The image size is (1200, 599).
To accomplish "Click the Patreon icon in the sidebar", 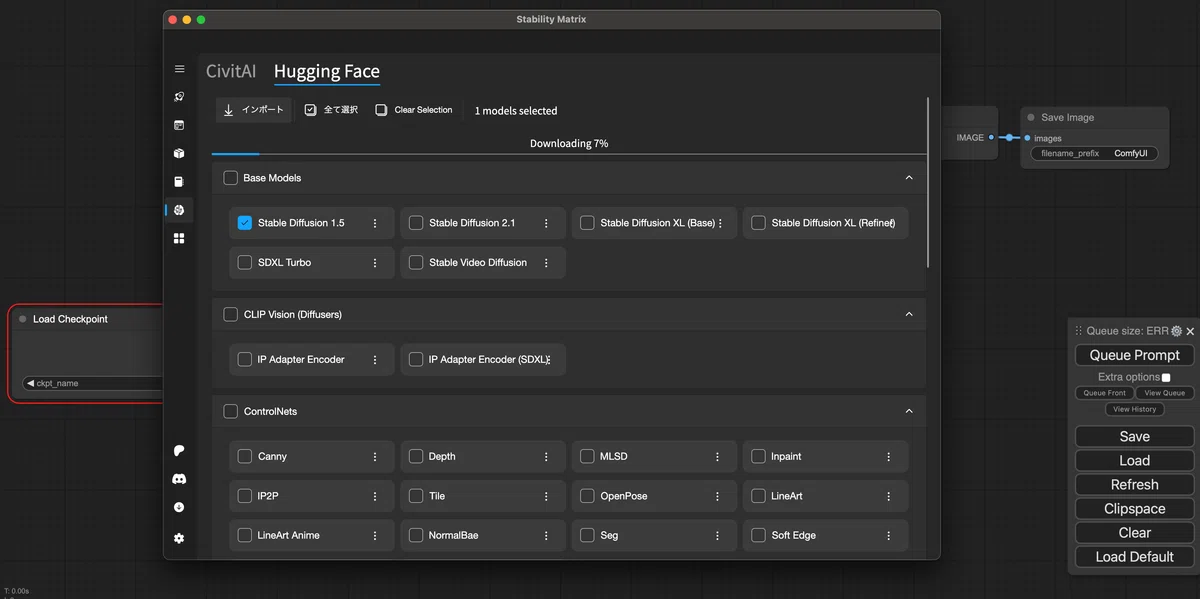I will coord(179,451).
